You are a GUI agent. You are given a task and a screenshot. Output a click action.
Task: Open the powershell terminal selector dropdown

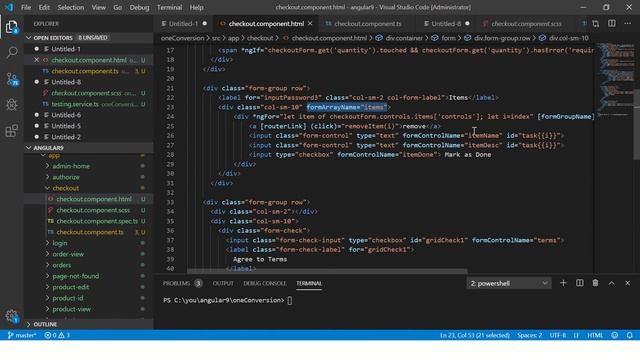click(509, 283)
